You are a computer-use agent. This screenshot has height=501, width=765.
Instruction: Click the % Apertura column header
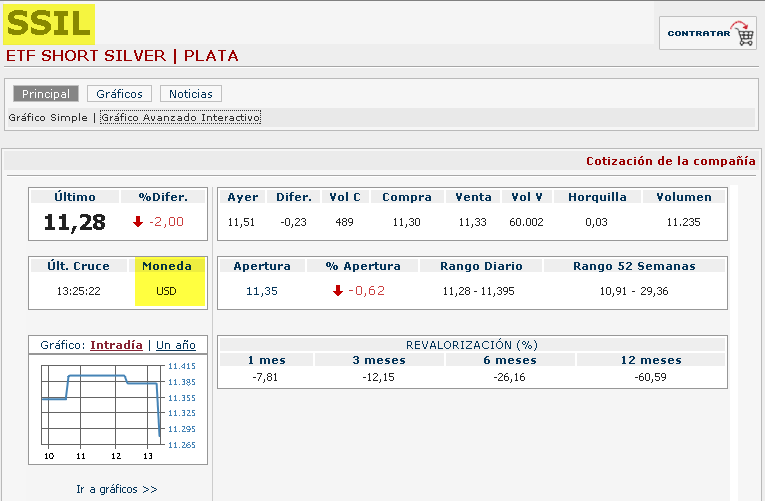[363, 266]
